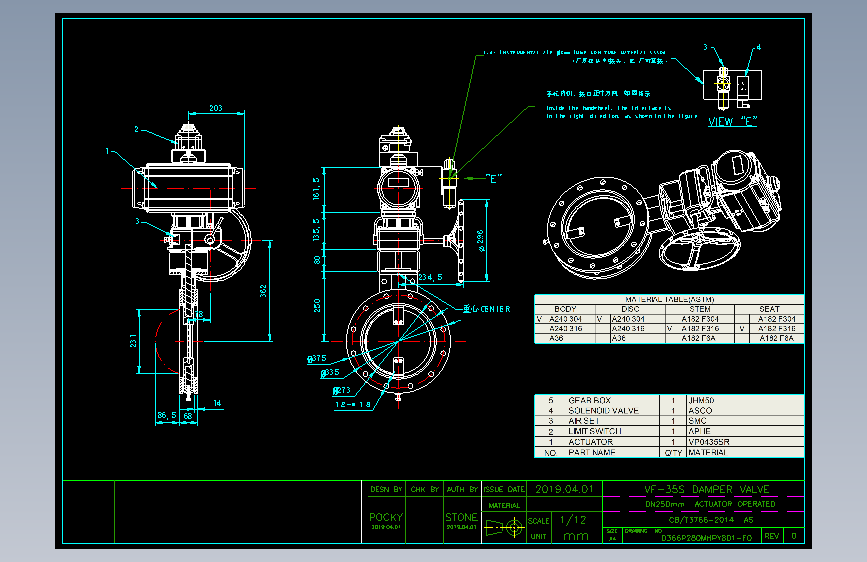Click the ACTUATOR part name
Screen dimensions: 867x562
coord(591,442)
